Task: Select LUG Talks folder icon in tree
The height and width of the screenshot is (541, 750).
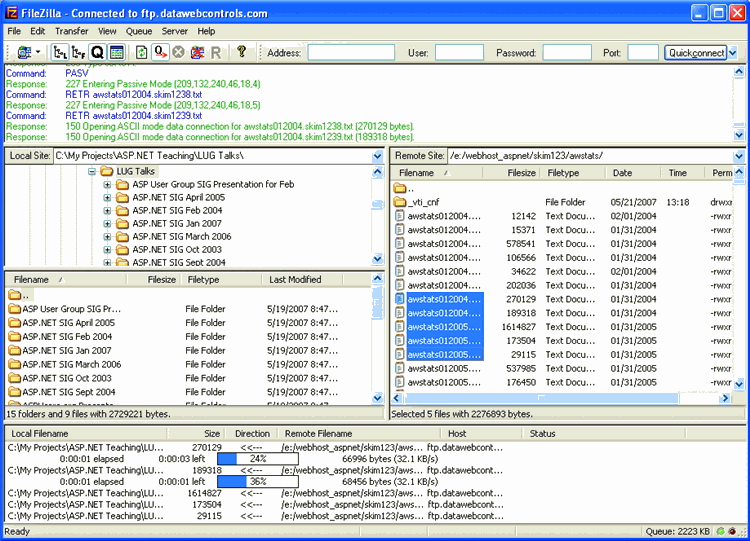Action: (x=107, y=171)
